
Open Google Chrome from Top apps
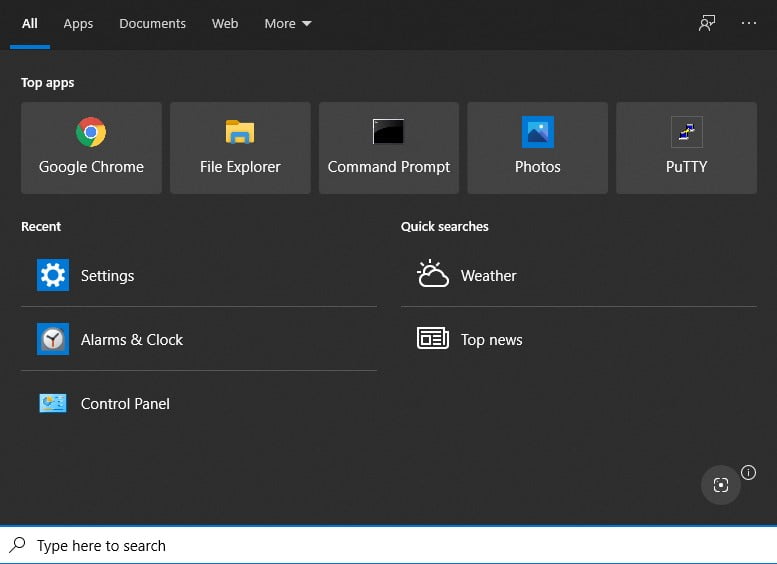coord(91,148)
